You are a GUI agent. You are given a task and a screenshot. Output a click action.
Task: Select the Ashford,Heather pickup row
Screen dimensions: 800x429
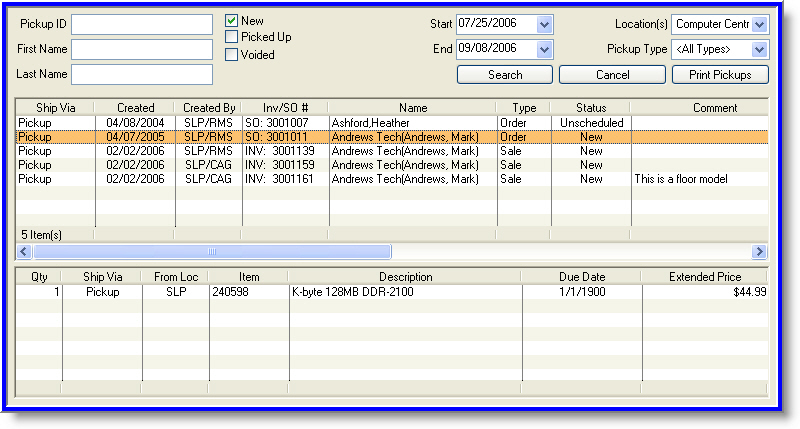click(x=392, y=123)
